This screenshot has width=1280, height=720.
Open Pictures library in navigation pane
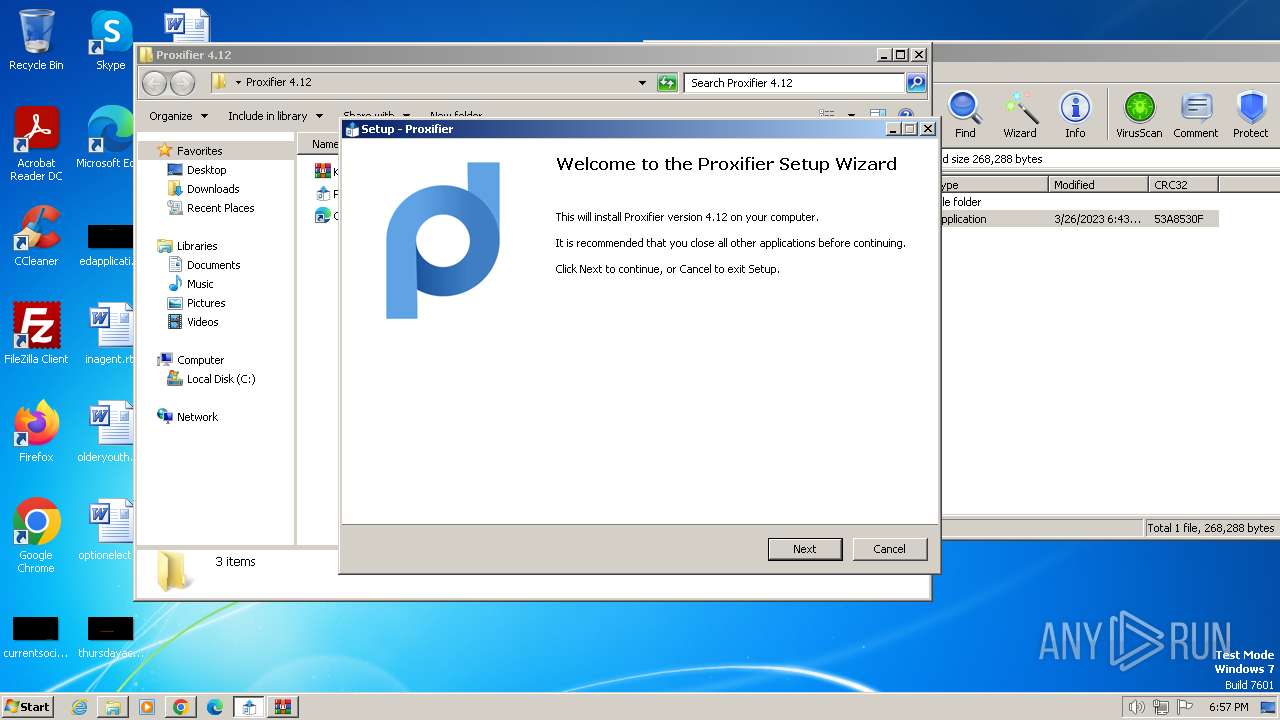(206, 303)
